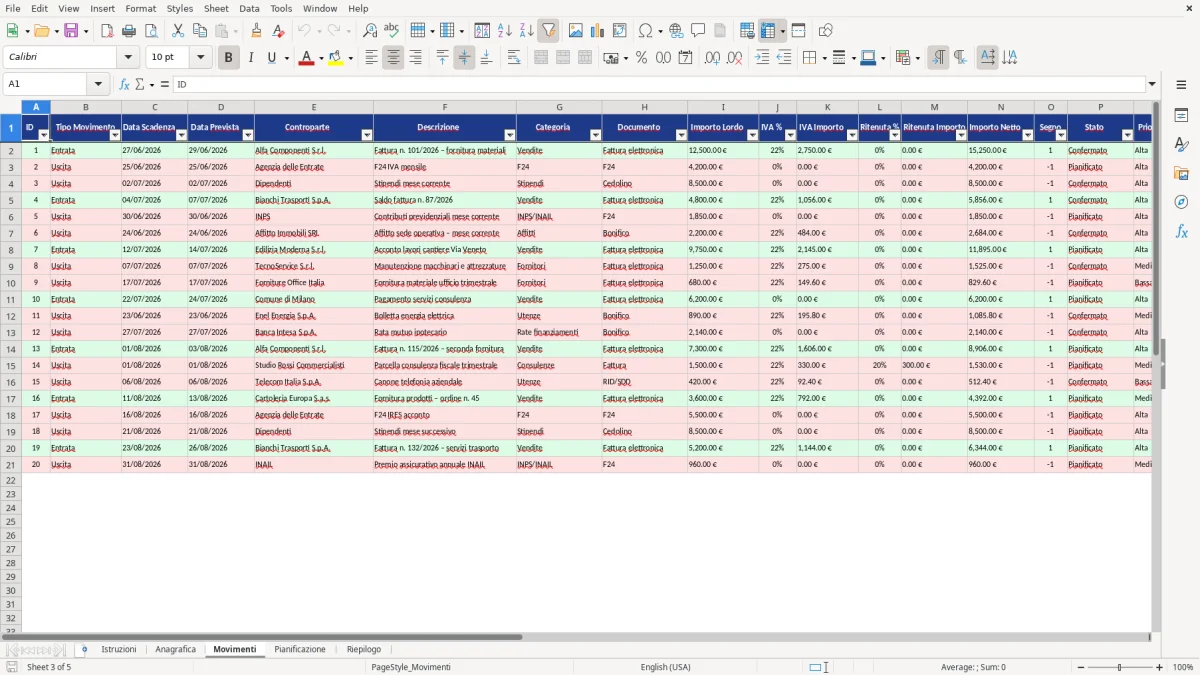Click the Spelling check icon
Image resolution: width=1200 pixels, height=675 pixels.
coord(392,31)
